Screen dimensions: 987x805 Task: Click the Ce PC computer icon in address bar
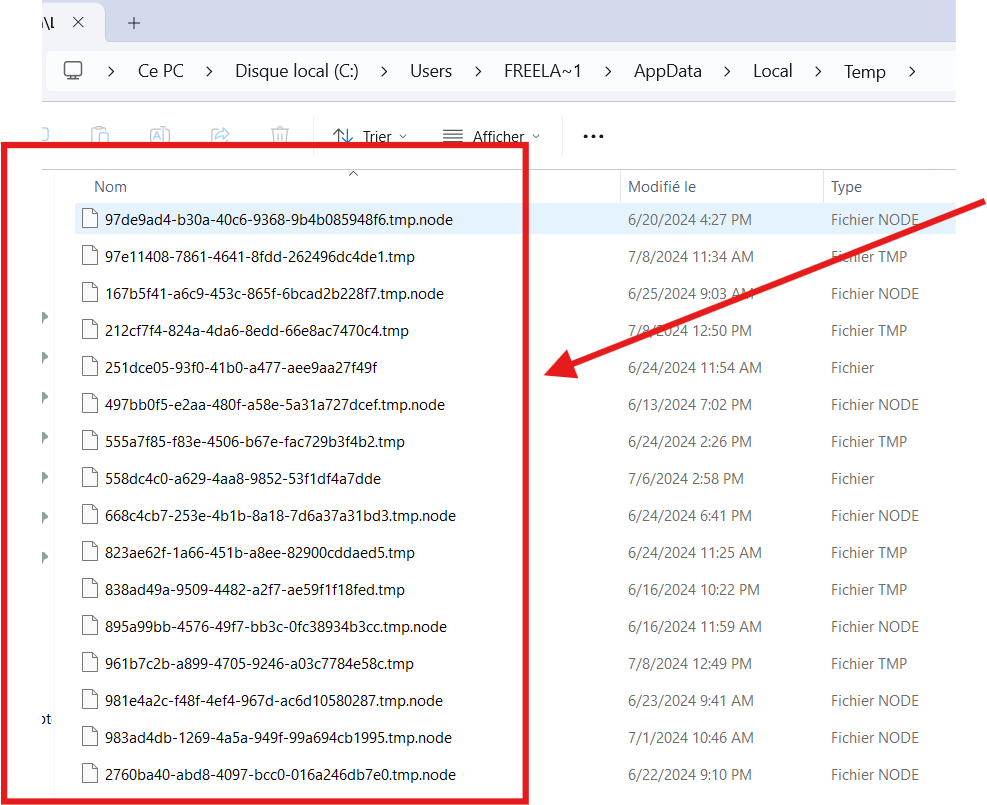(73, 70)
